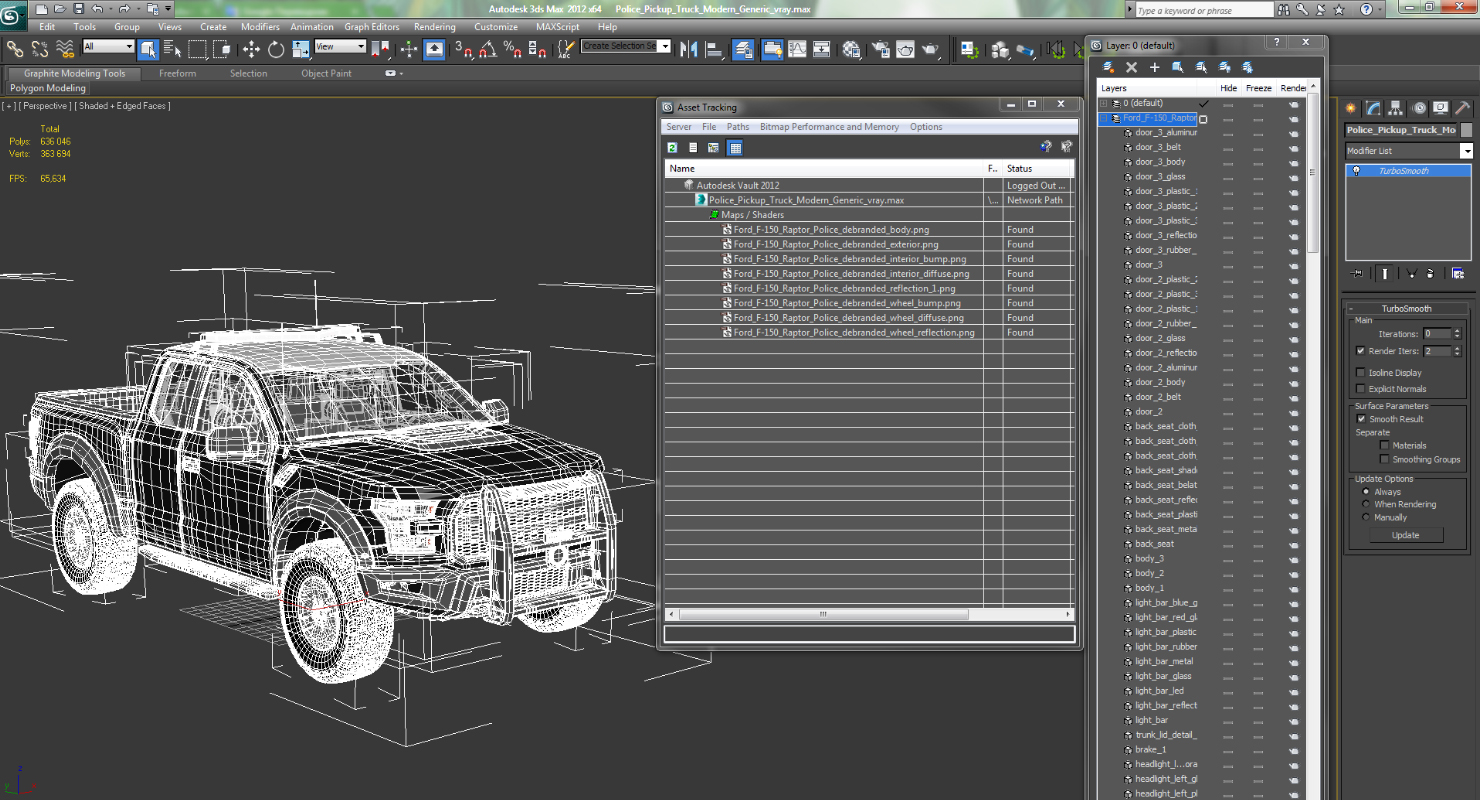This screenshot has height=800, width=1480.
Task: Switch Asset Tracking to table view
Action: (x=735, y=147)
